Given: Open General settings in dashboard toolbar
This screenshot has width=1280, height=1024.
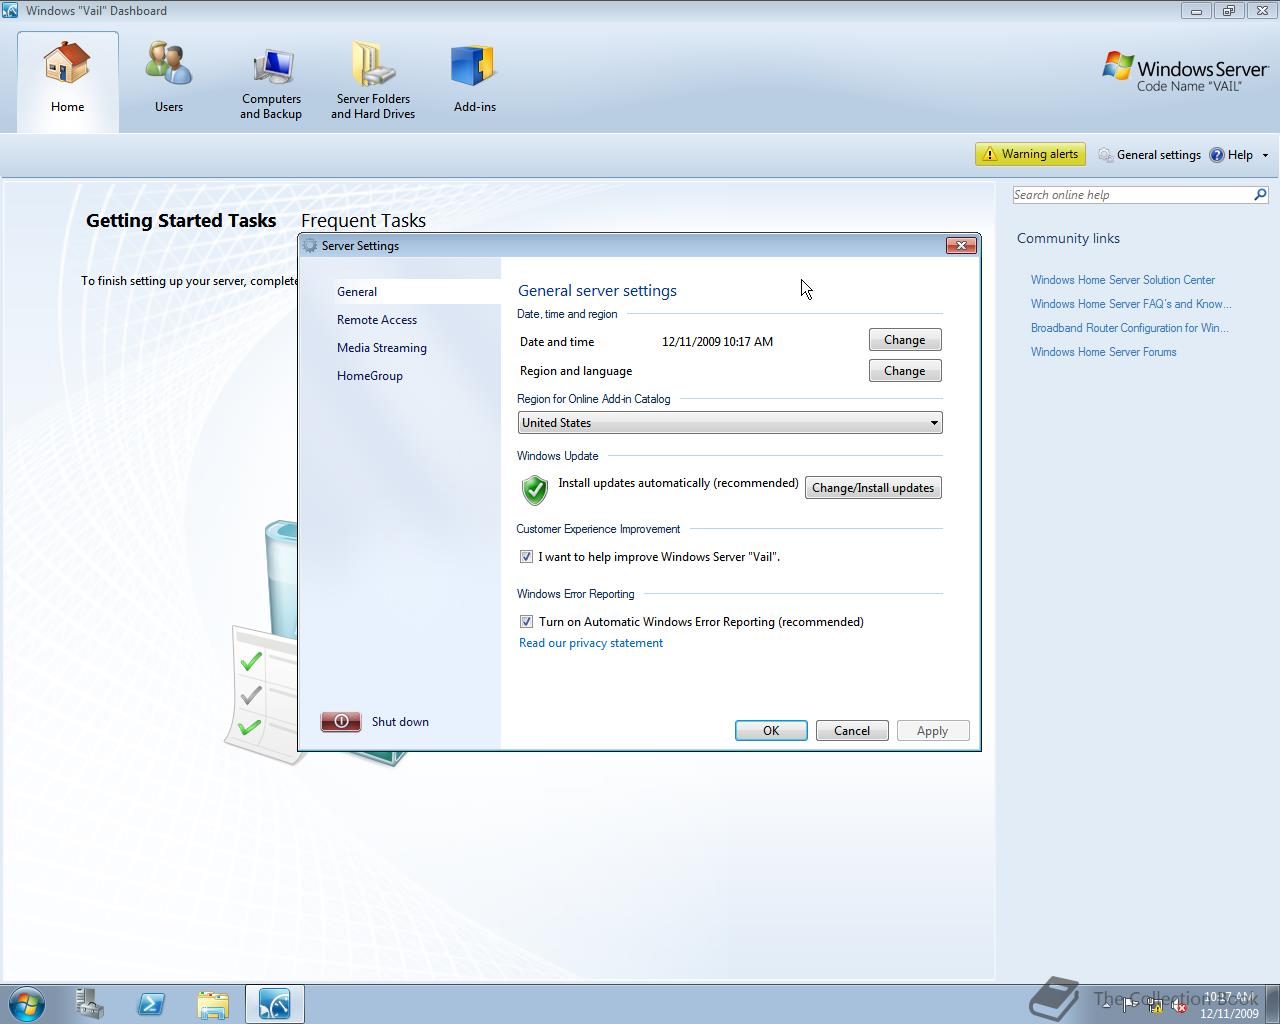Looking at the screenshot, I should pyautogui.click(x=1149, y=155).
